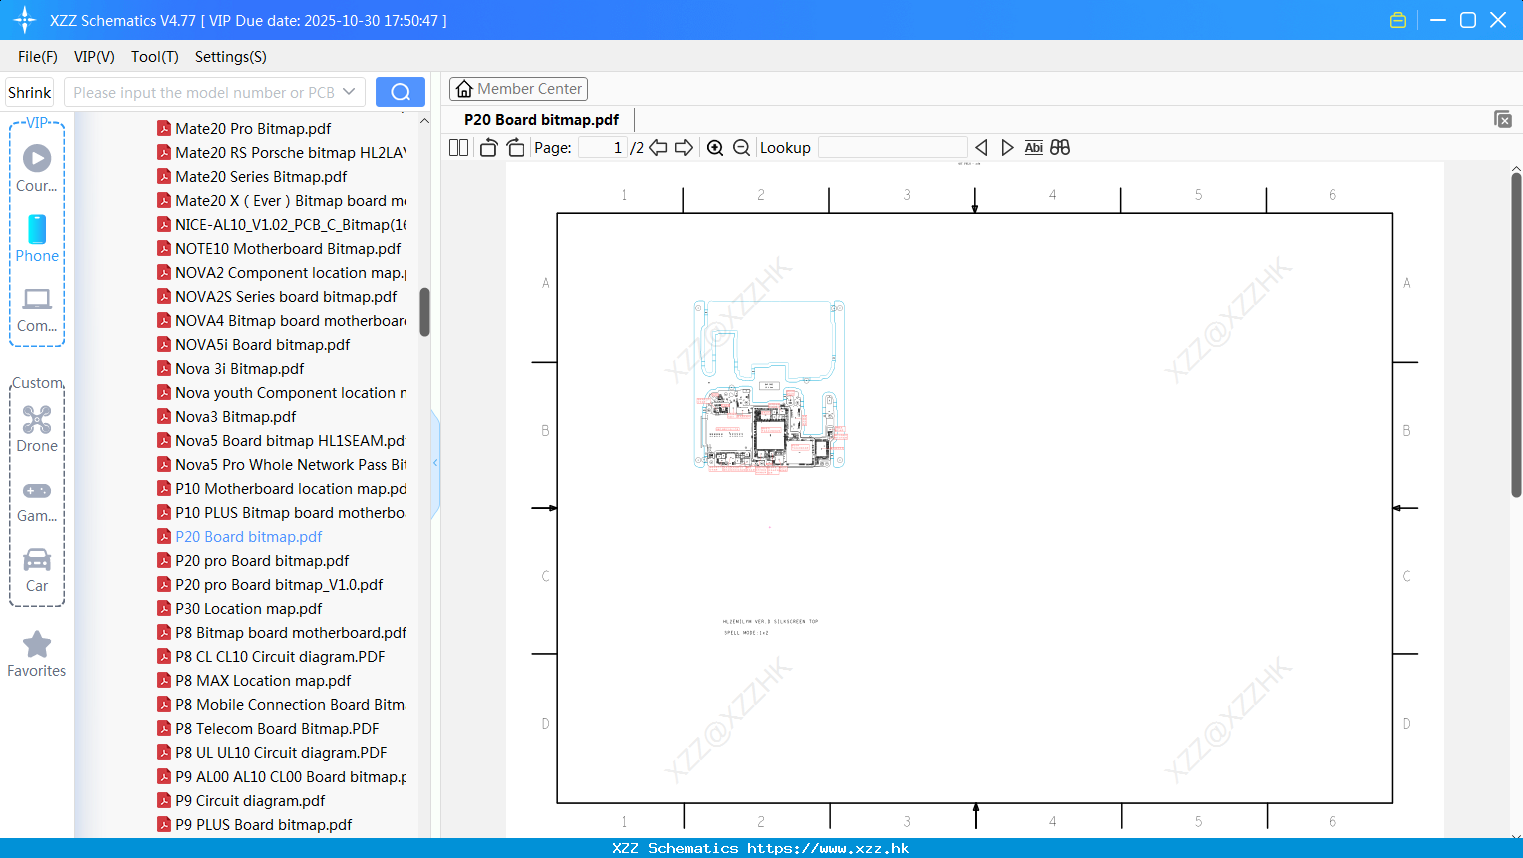This screenshot has height=858, width=1523.
Task: Click the page number field
Action: coord(603,147)
